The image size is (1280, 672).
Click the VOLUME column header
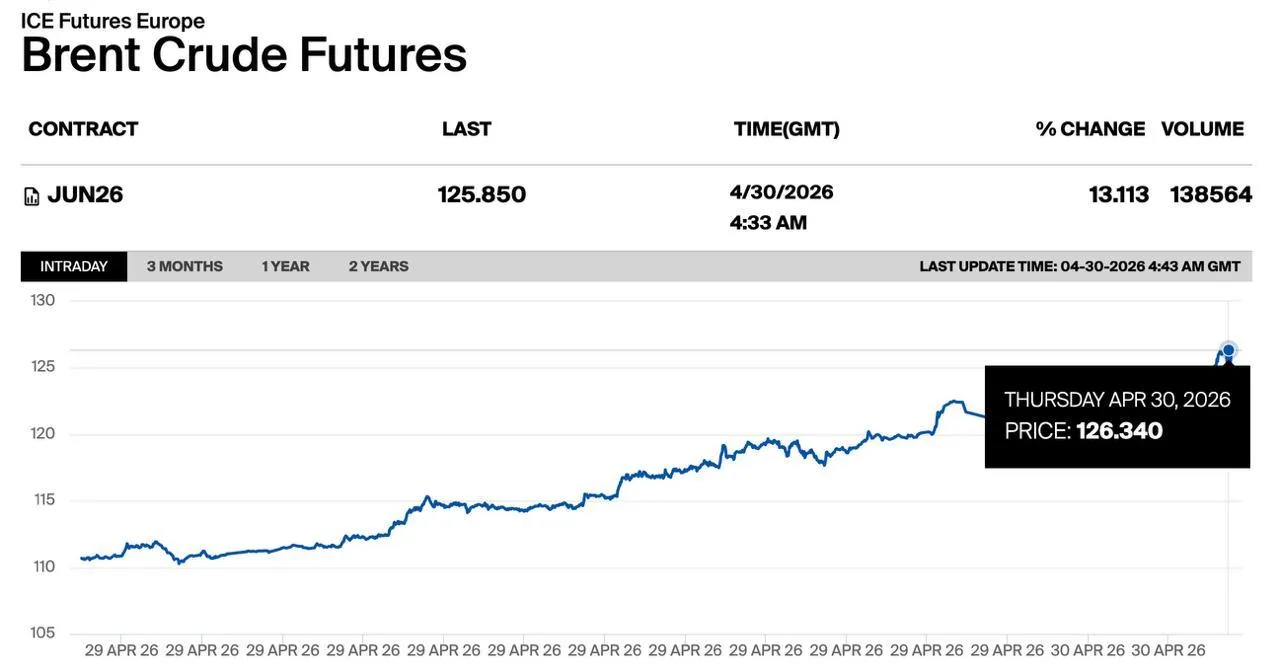1202,129
